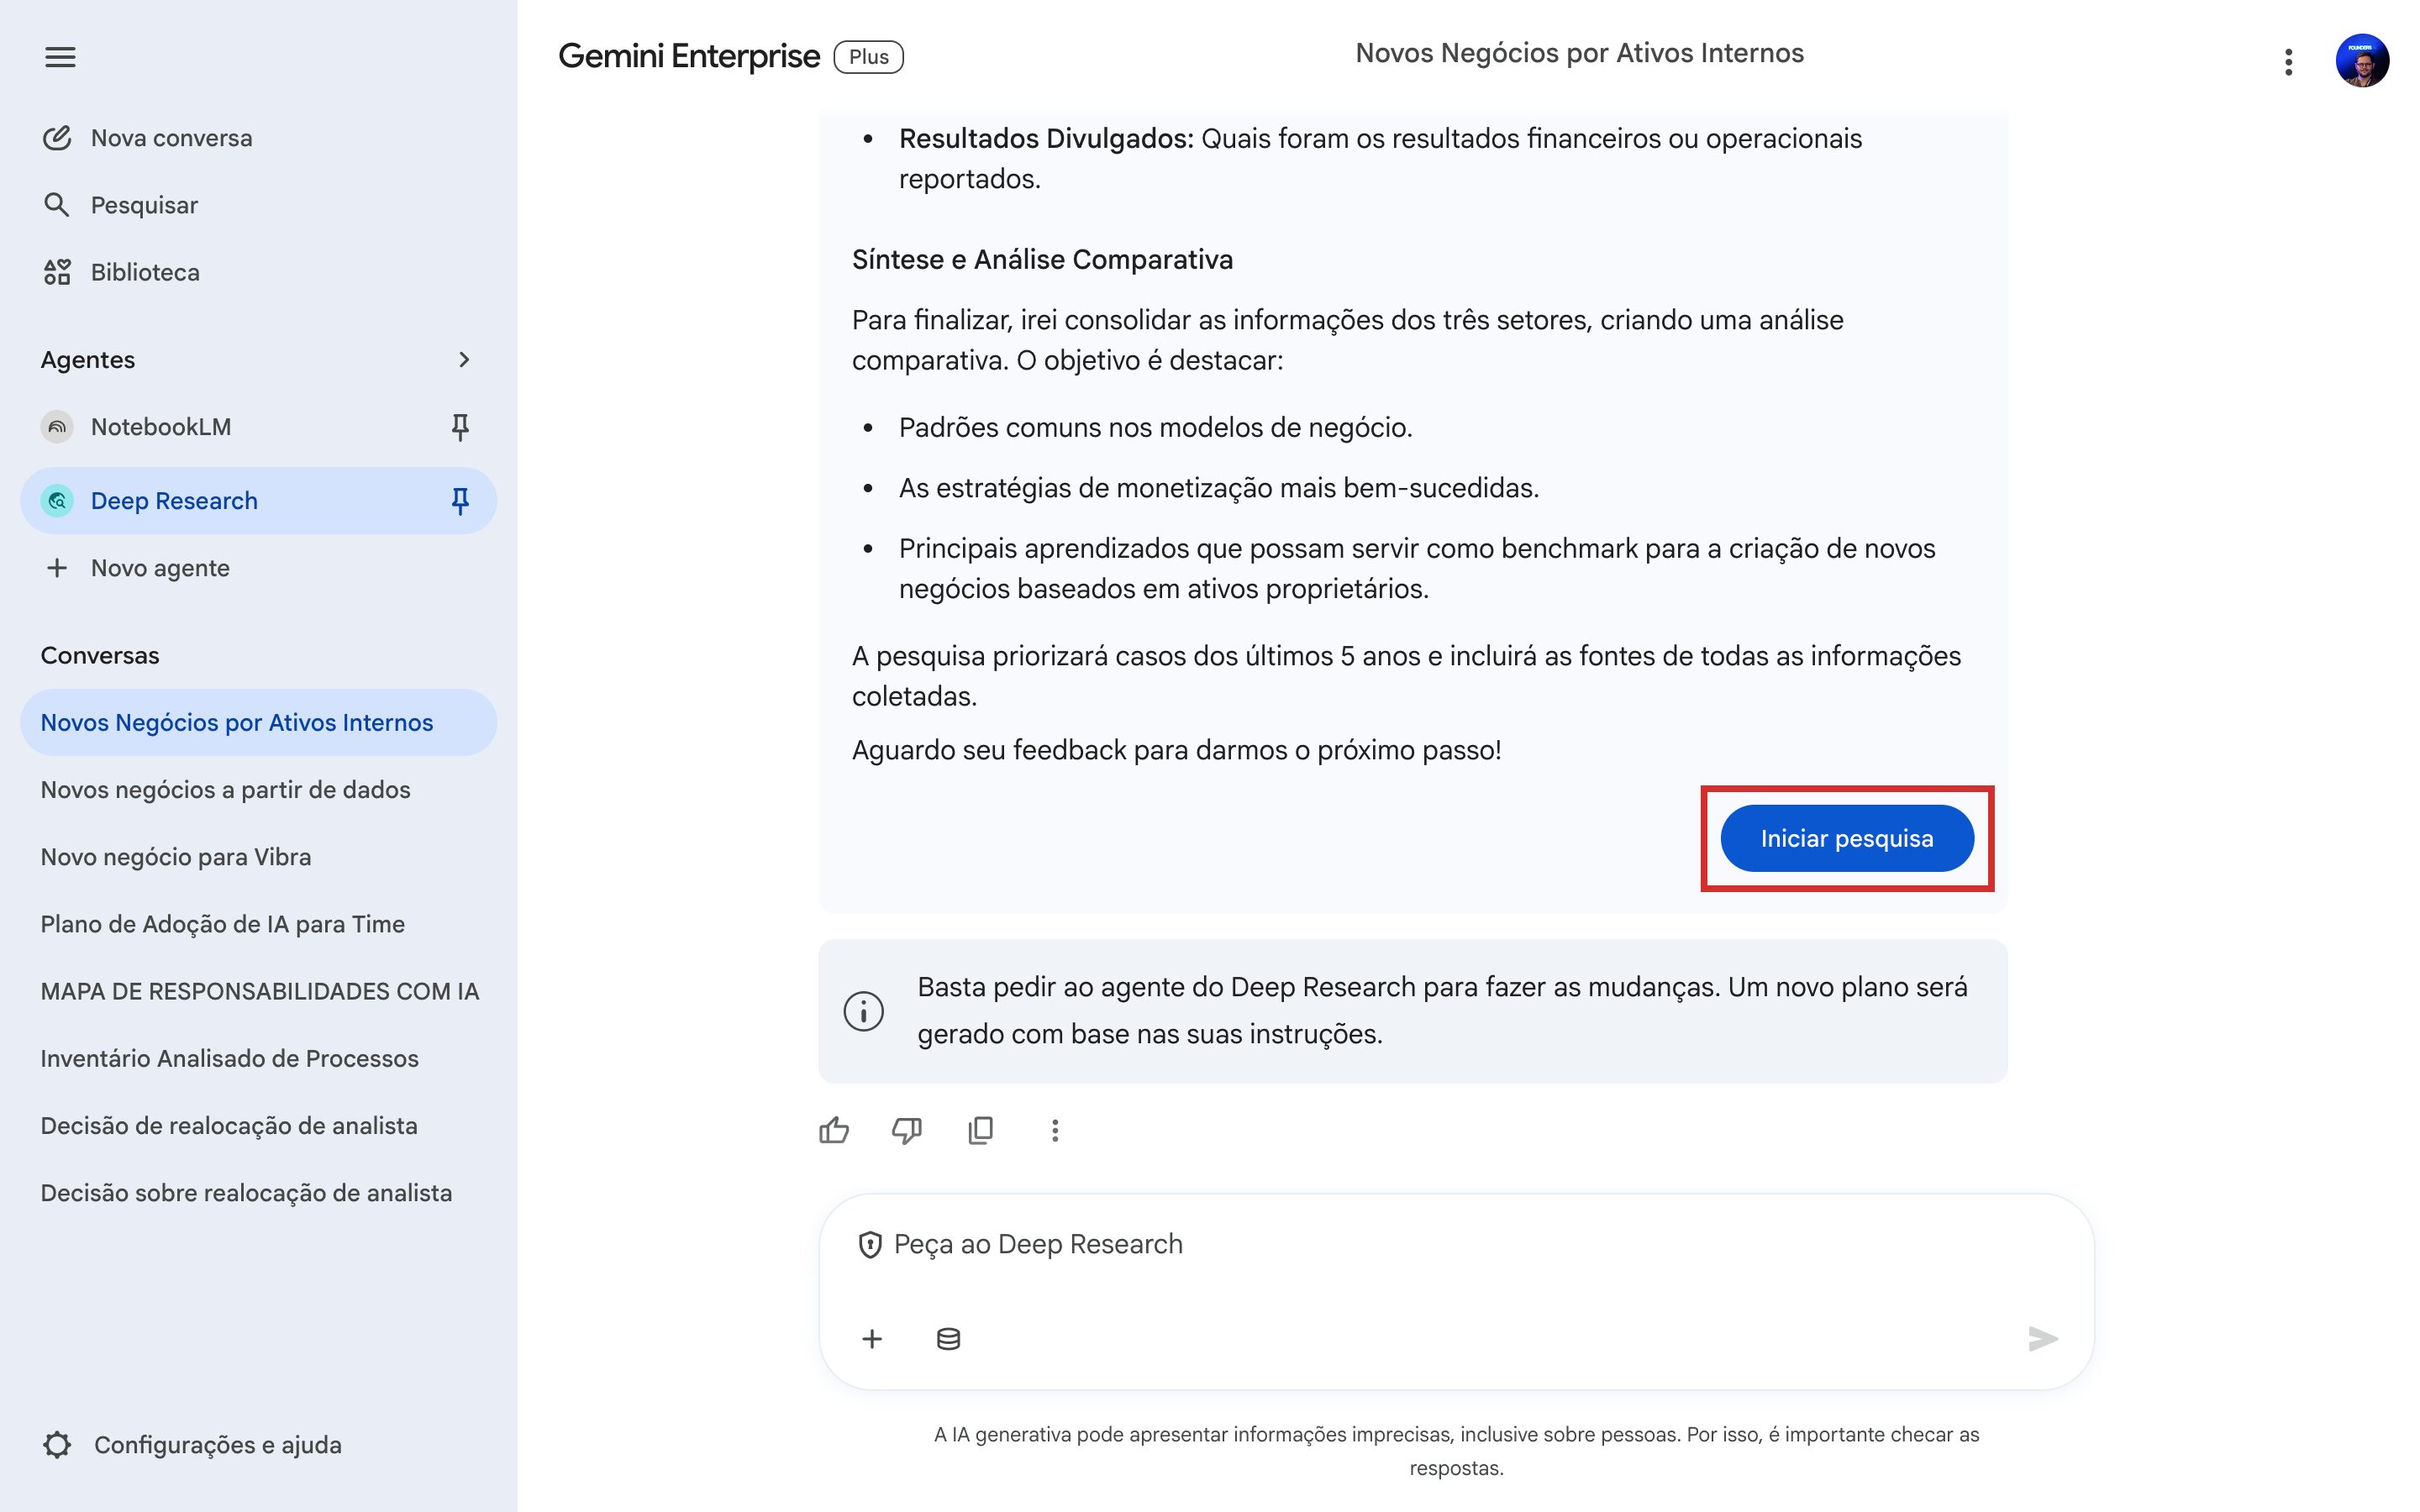Viewport: 2420px width, 1512px height.
Task: Select the Deep Research agent
Action: 258,500
